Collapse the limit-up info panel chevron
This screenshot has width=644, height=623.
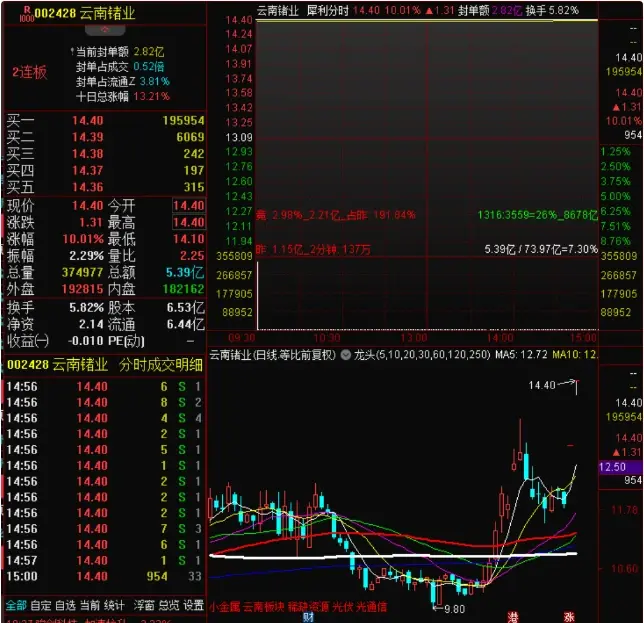click(x=104, y=31)
